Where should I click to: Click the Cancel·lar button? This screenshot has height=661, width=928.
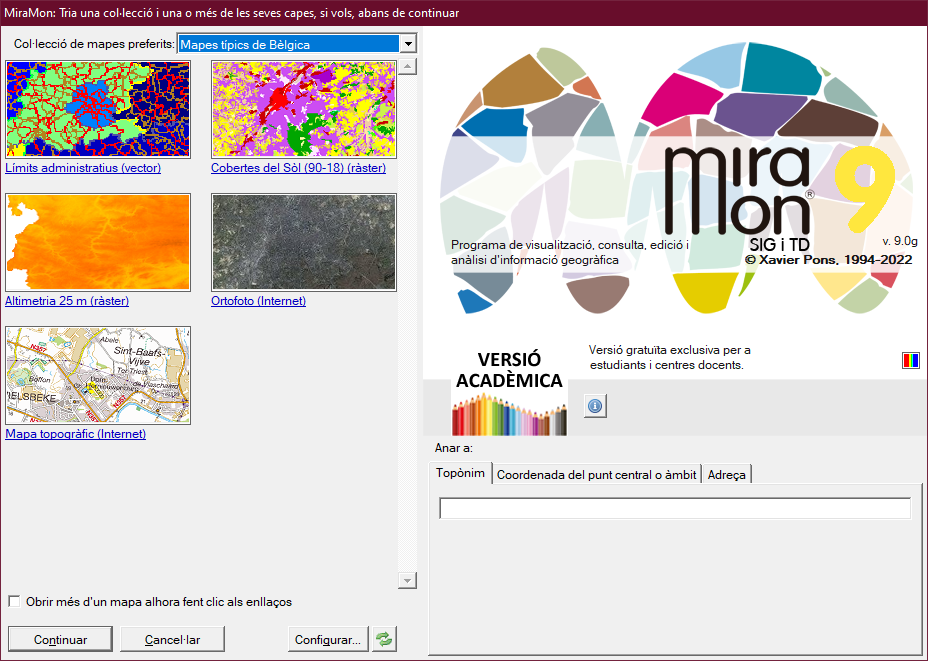tap(172, 639)
